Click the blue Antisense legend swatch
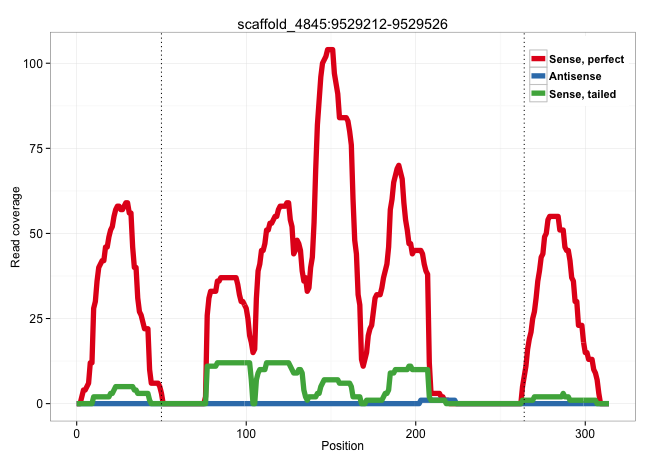650x460 pixels. [x=538, y=76]
